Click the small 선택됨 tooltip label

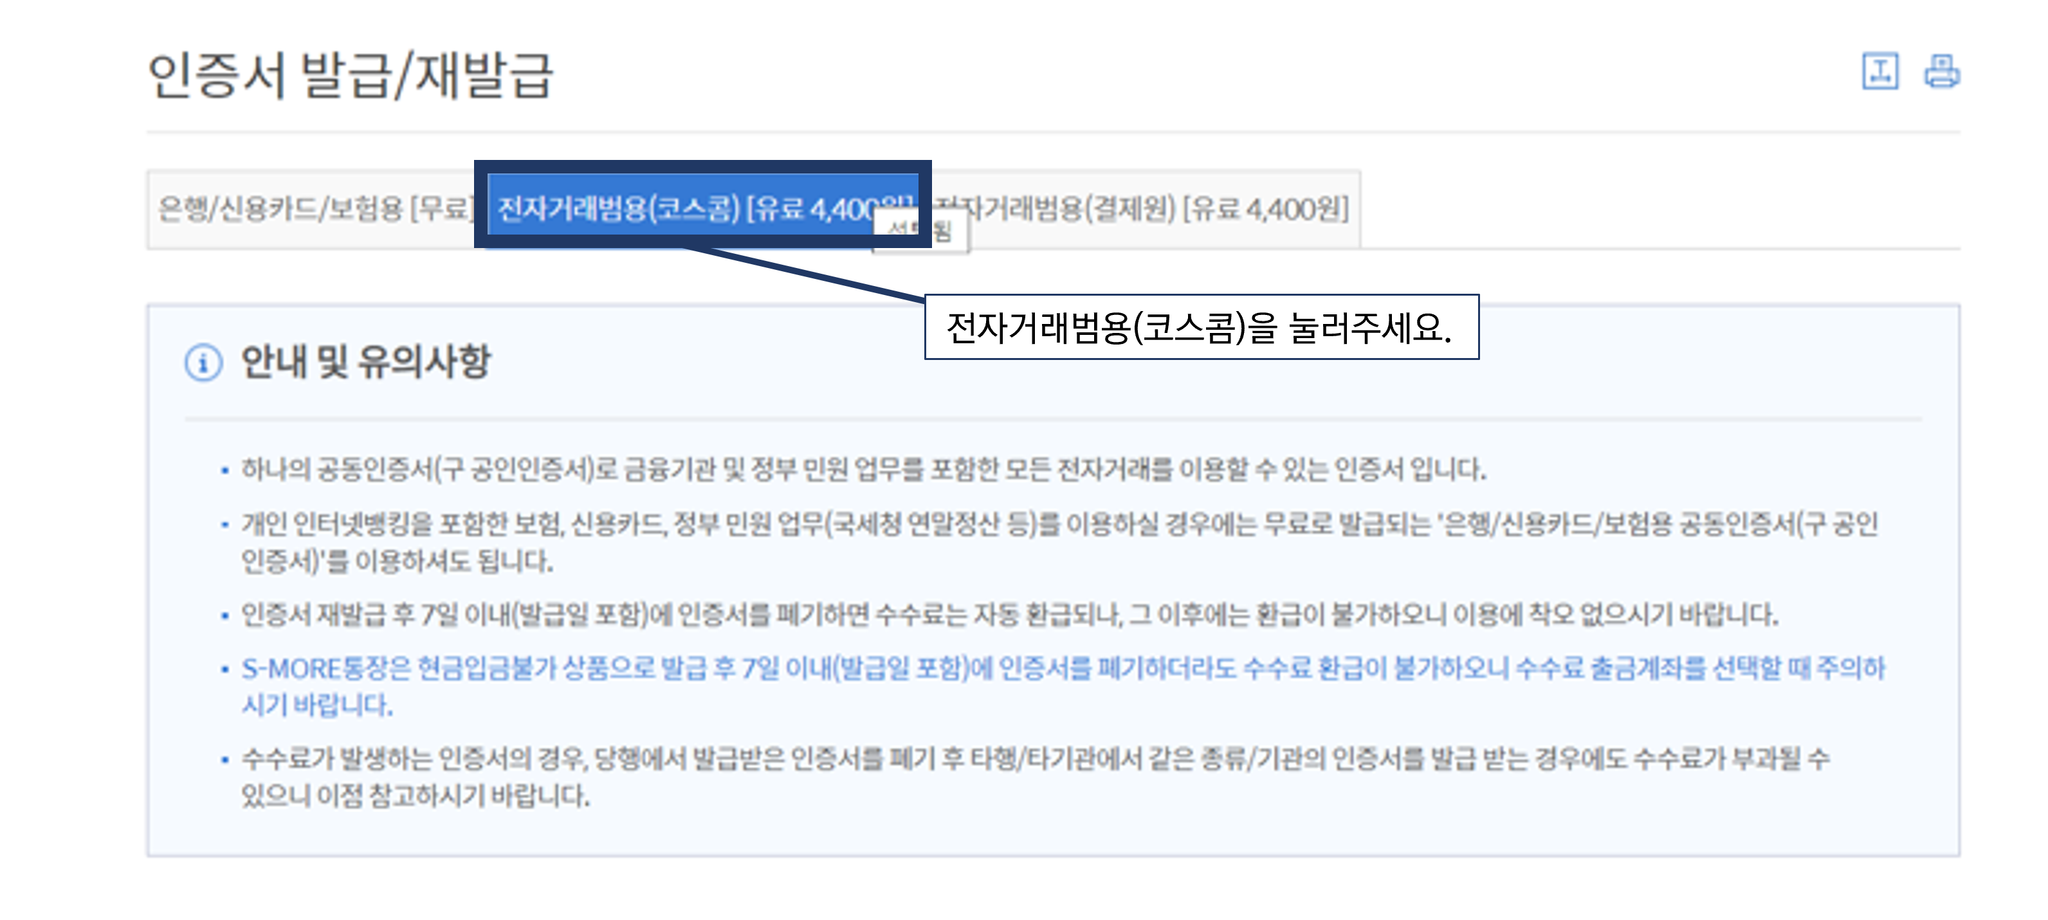click(920, 232)
